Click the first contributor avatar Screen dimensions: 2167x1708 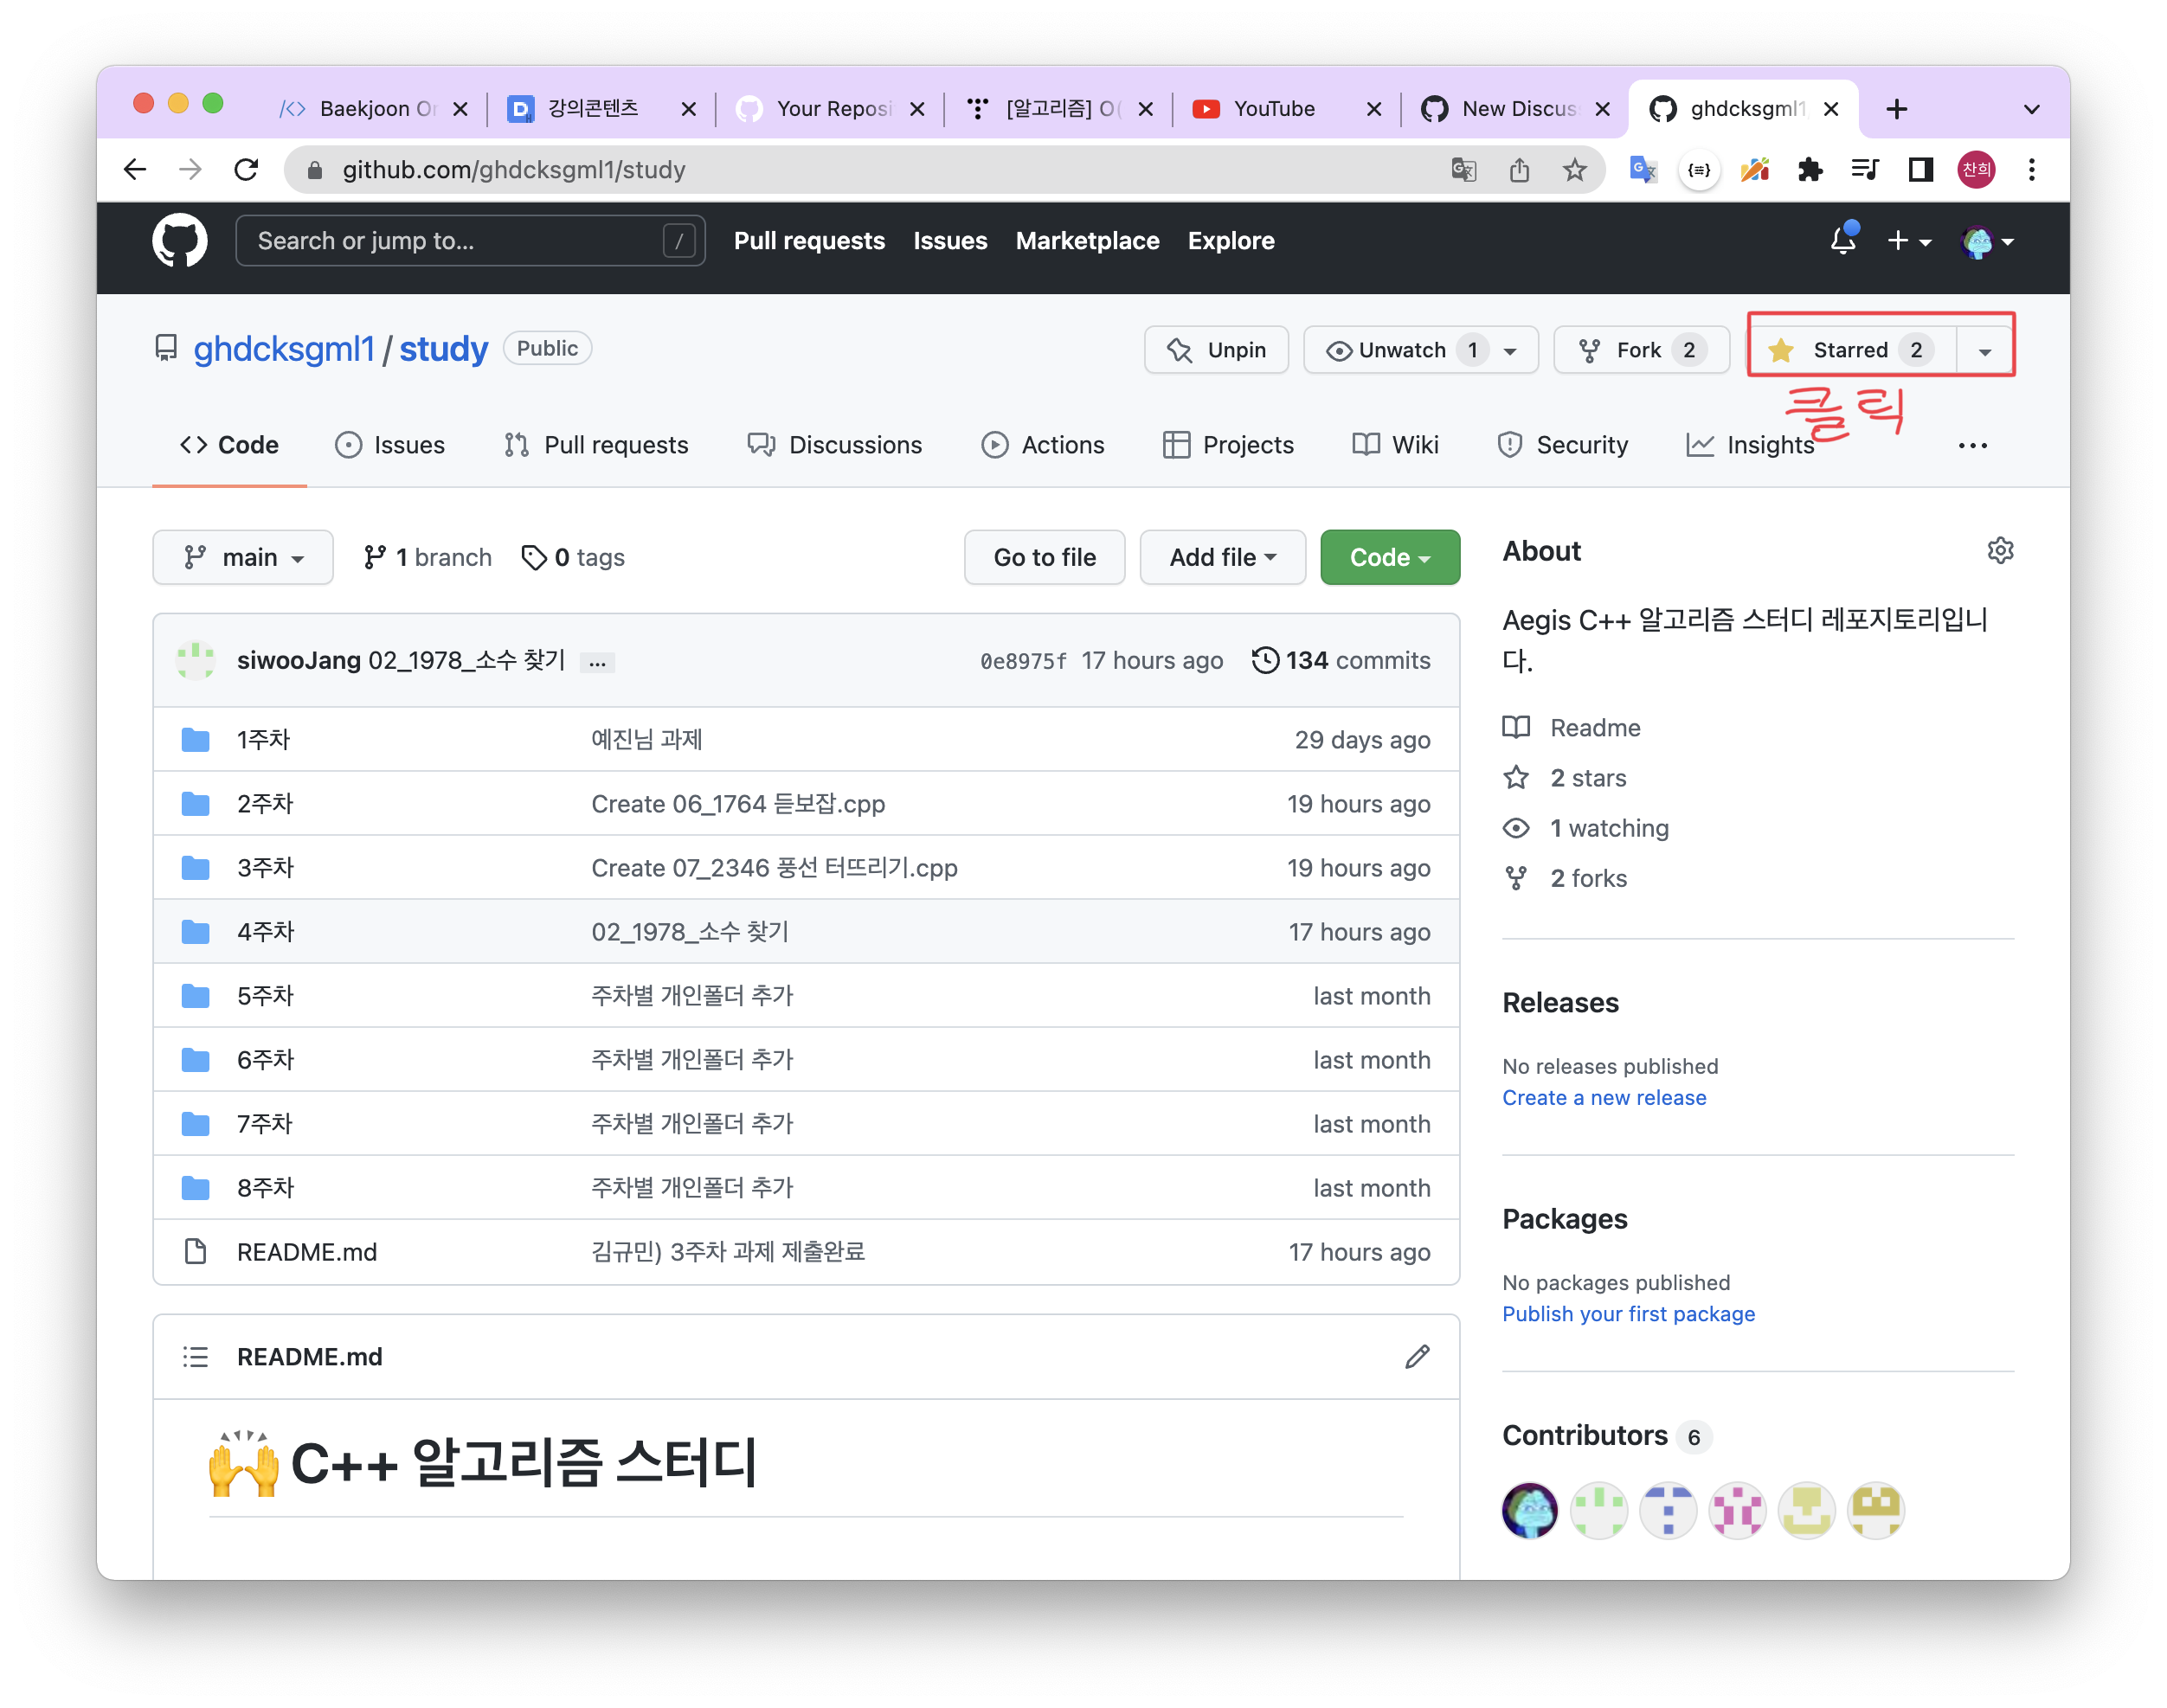(1530, 1510)
